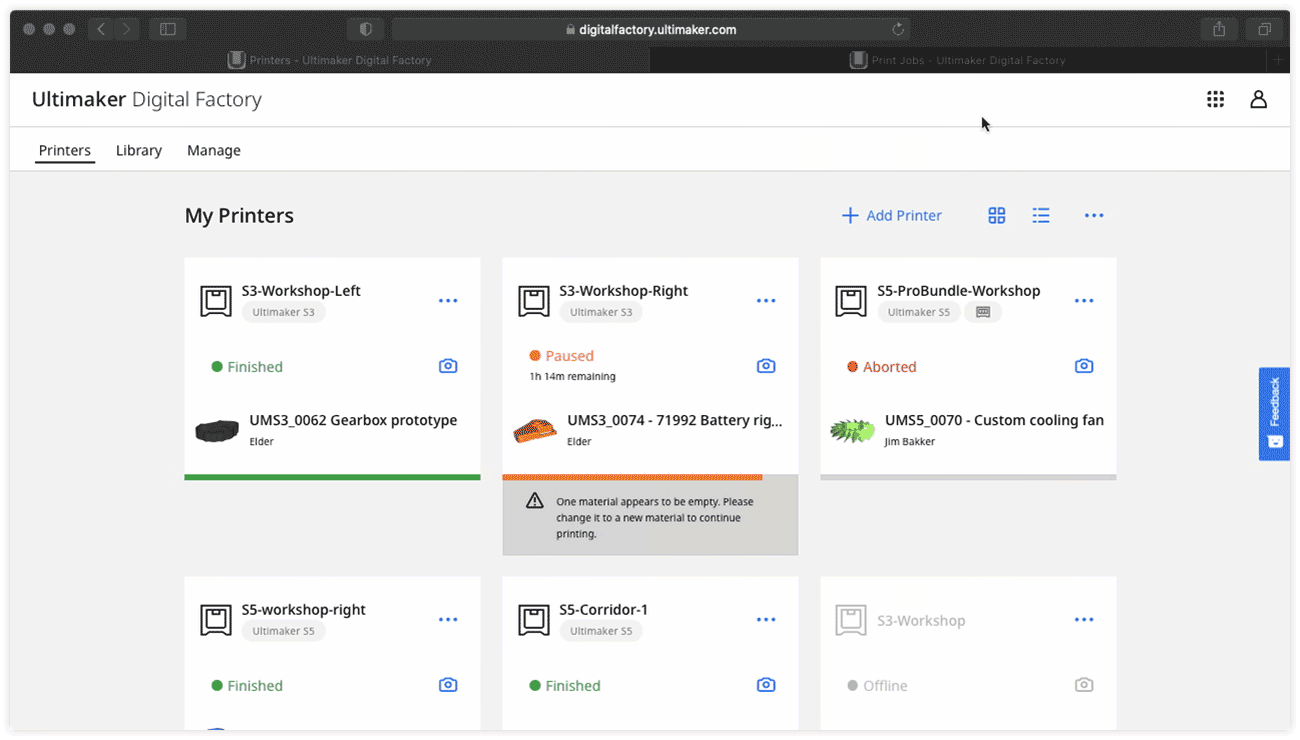This screenshot has width=1300, height=740.
Task: Open S5-ProBundle-Workshop card options menu
Action: pyautogui.click(x=1084, y=300)
